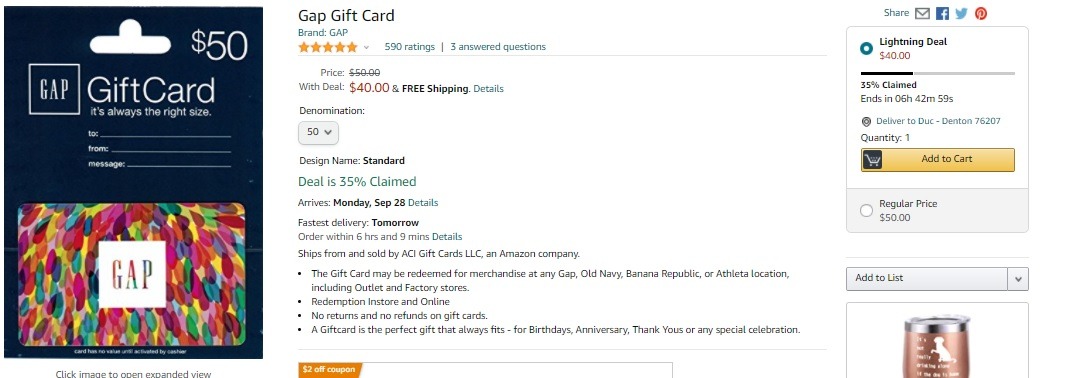Image resolution: width=1065 pixels, height=378 pixels.
Task: Open the Brand: GAP link
Action: point(323,32)
